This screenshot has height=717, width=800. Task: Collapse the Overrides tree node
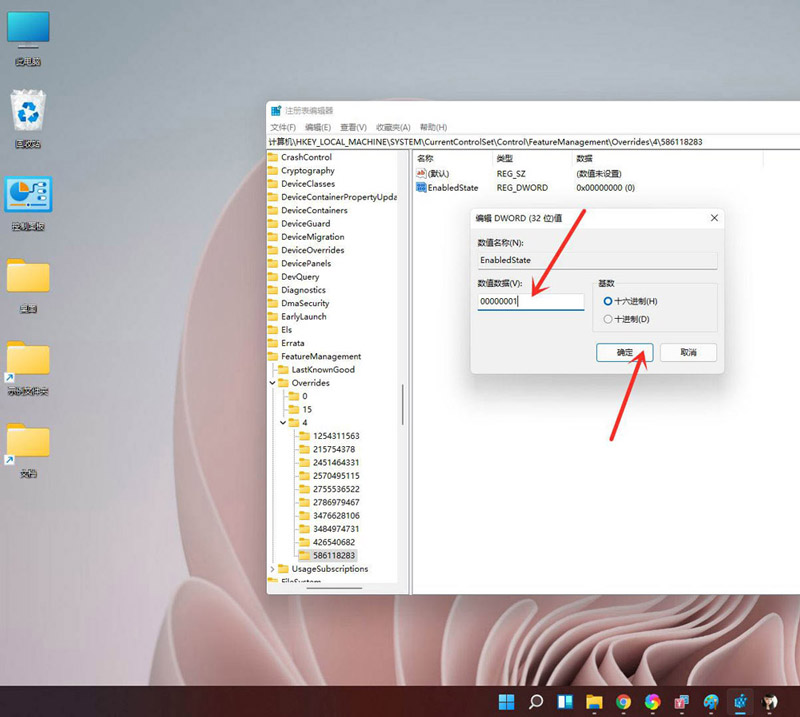coord(273,383)
